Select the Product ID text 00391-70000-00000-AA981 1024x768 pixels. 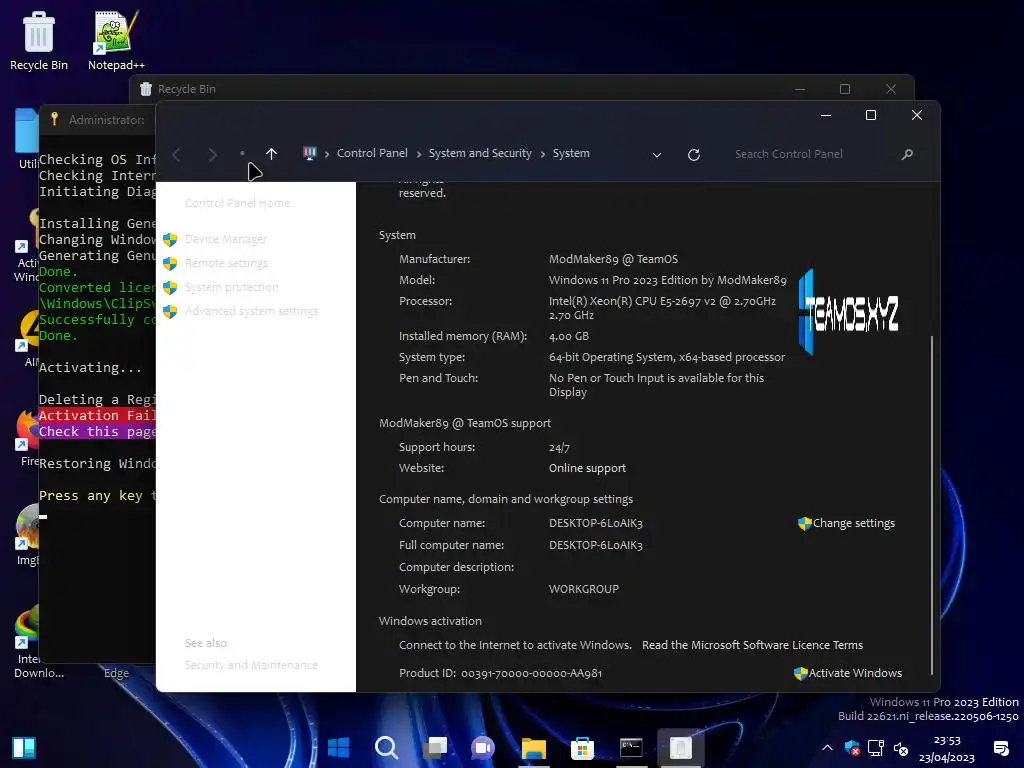(532, 673)
